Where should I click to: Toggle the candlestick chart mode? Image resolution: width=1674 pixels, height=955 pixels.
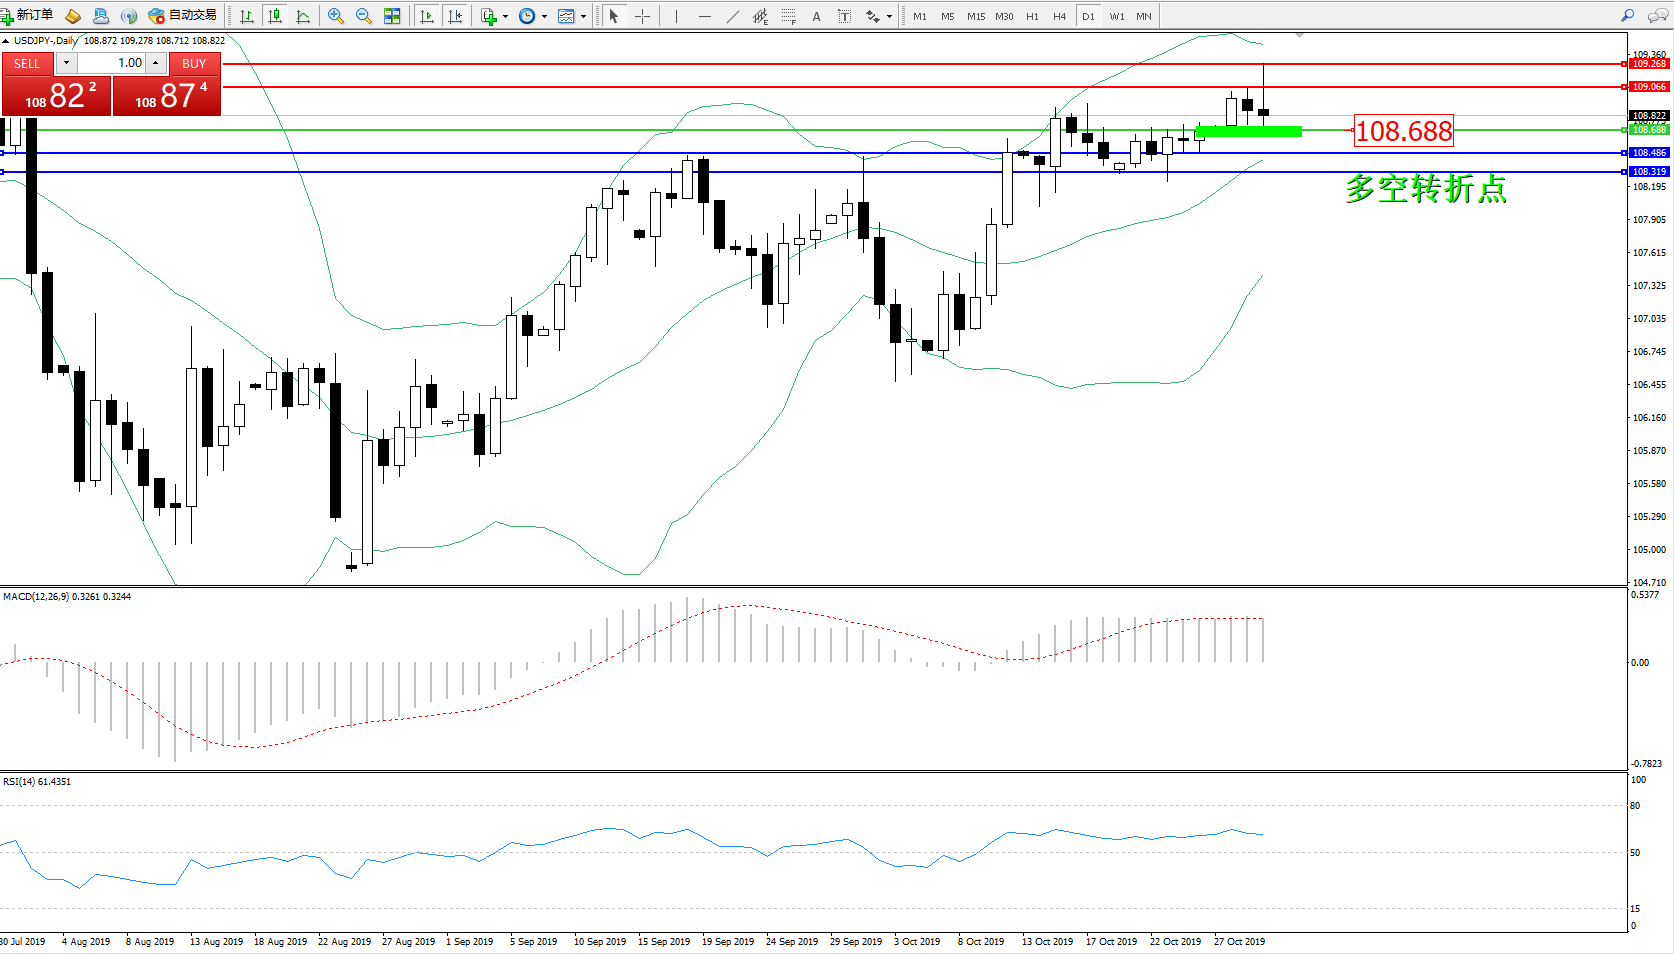(275, 16)
